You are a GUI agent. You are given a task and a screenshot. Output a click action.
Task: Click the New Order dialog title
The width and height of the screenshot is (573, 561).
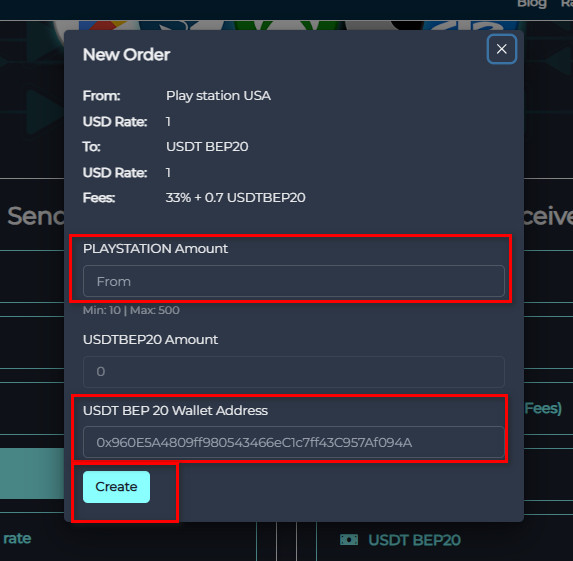[x=126, y=55]
